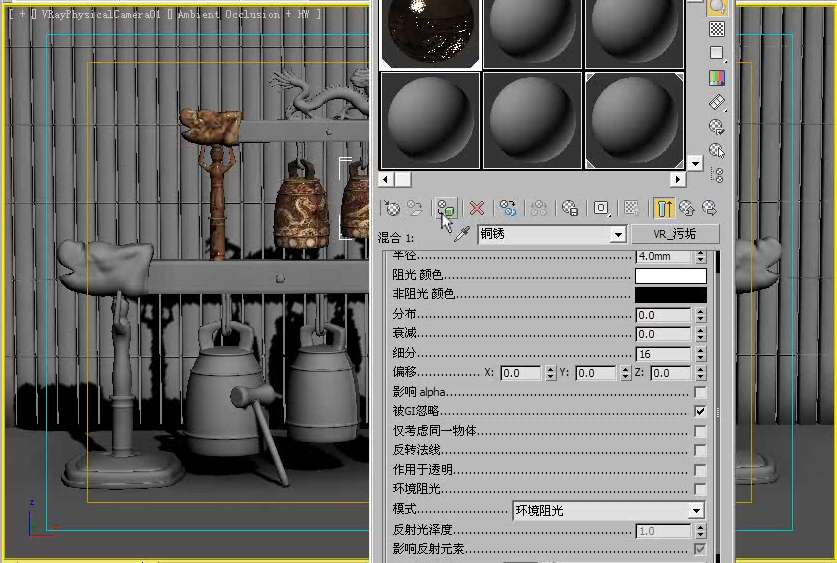837x563 pixels.
Task: Select bottom-right active sample sphere
Action: pyautogui.click(x=635, y=120)
